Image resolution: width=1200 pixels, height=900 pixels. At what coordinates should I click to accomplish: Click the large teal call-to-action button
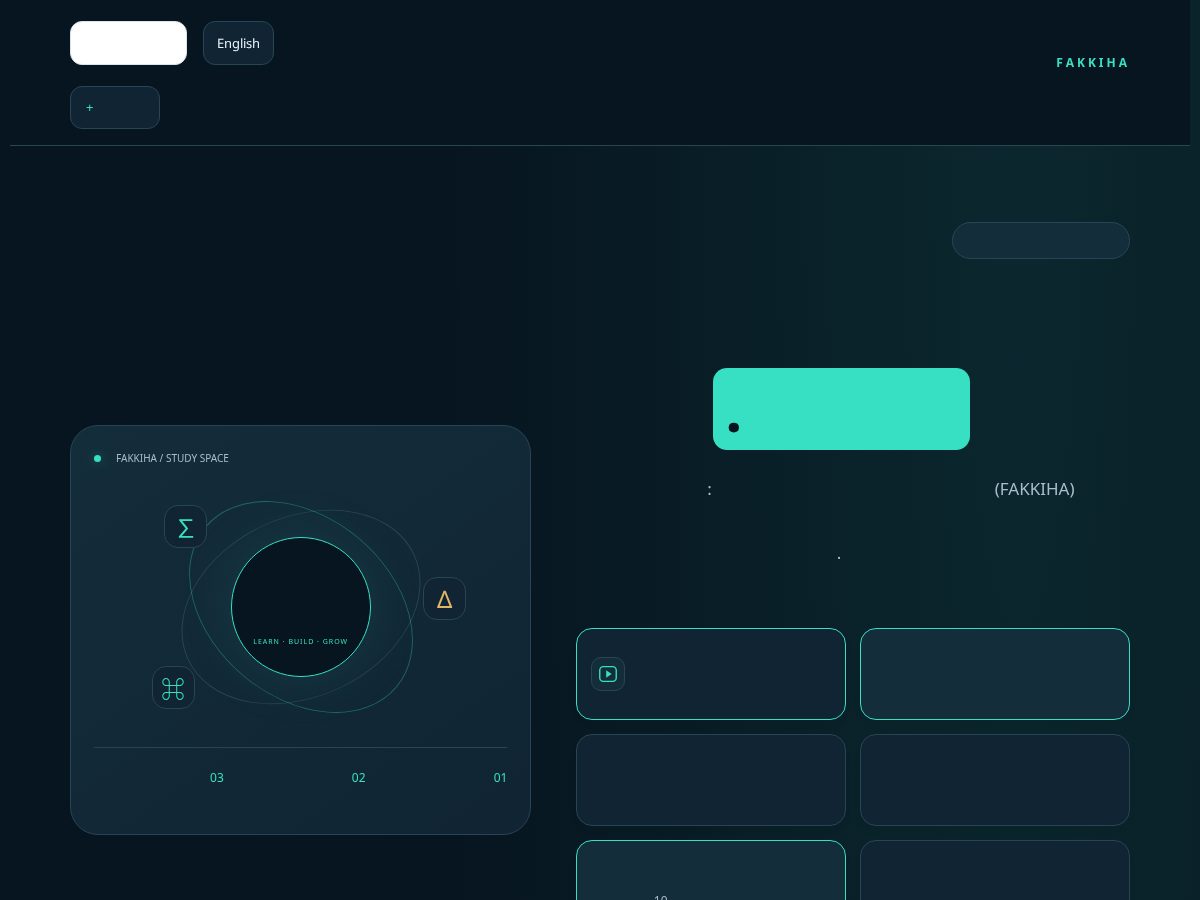(841, 409)
